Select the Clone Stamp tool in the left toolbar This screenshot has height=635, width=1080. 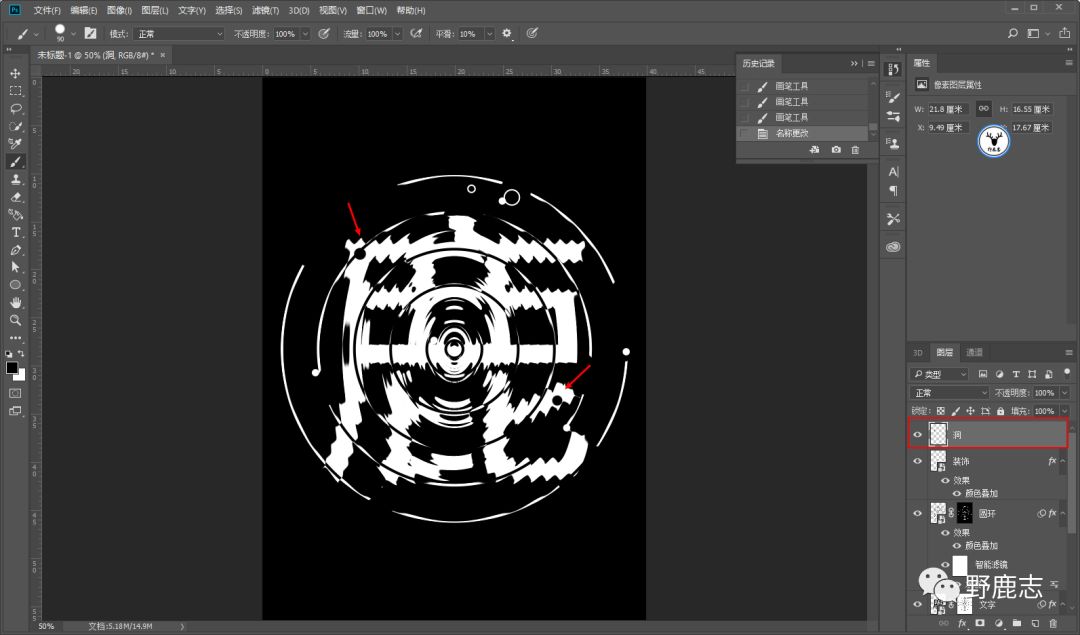(x=15, y=179)
